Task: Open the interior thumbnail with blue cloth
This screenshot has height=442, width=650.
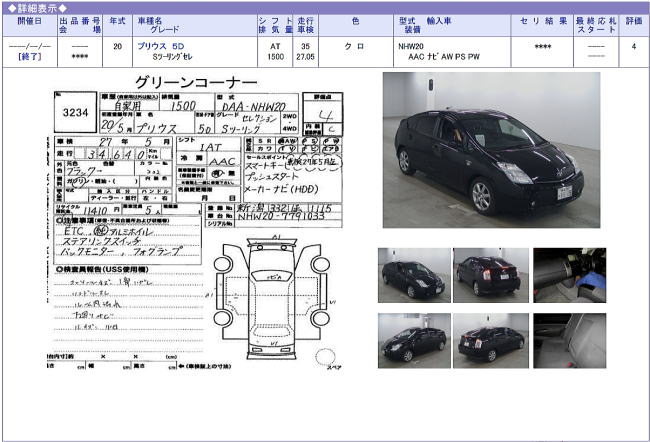Action: pos(570,275)
